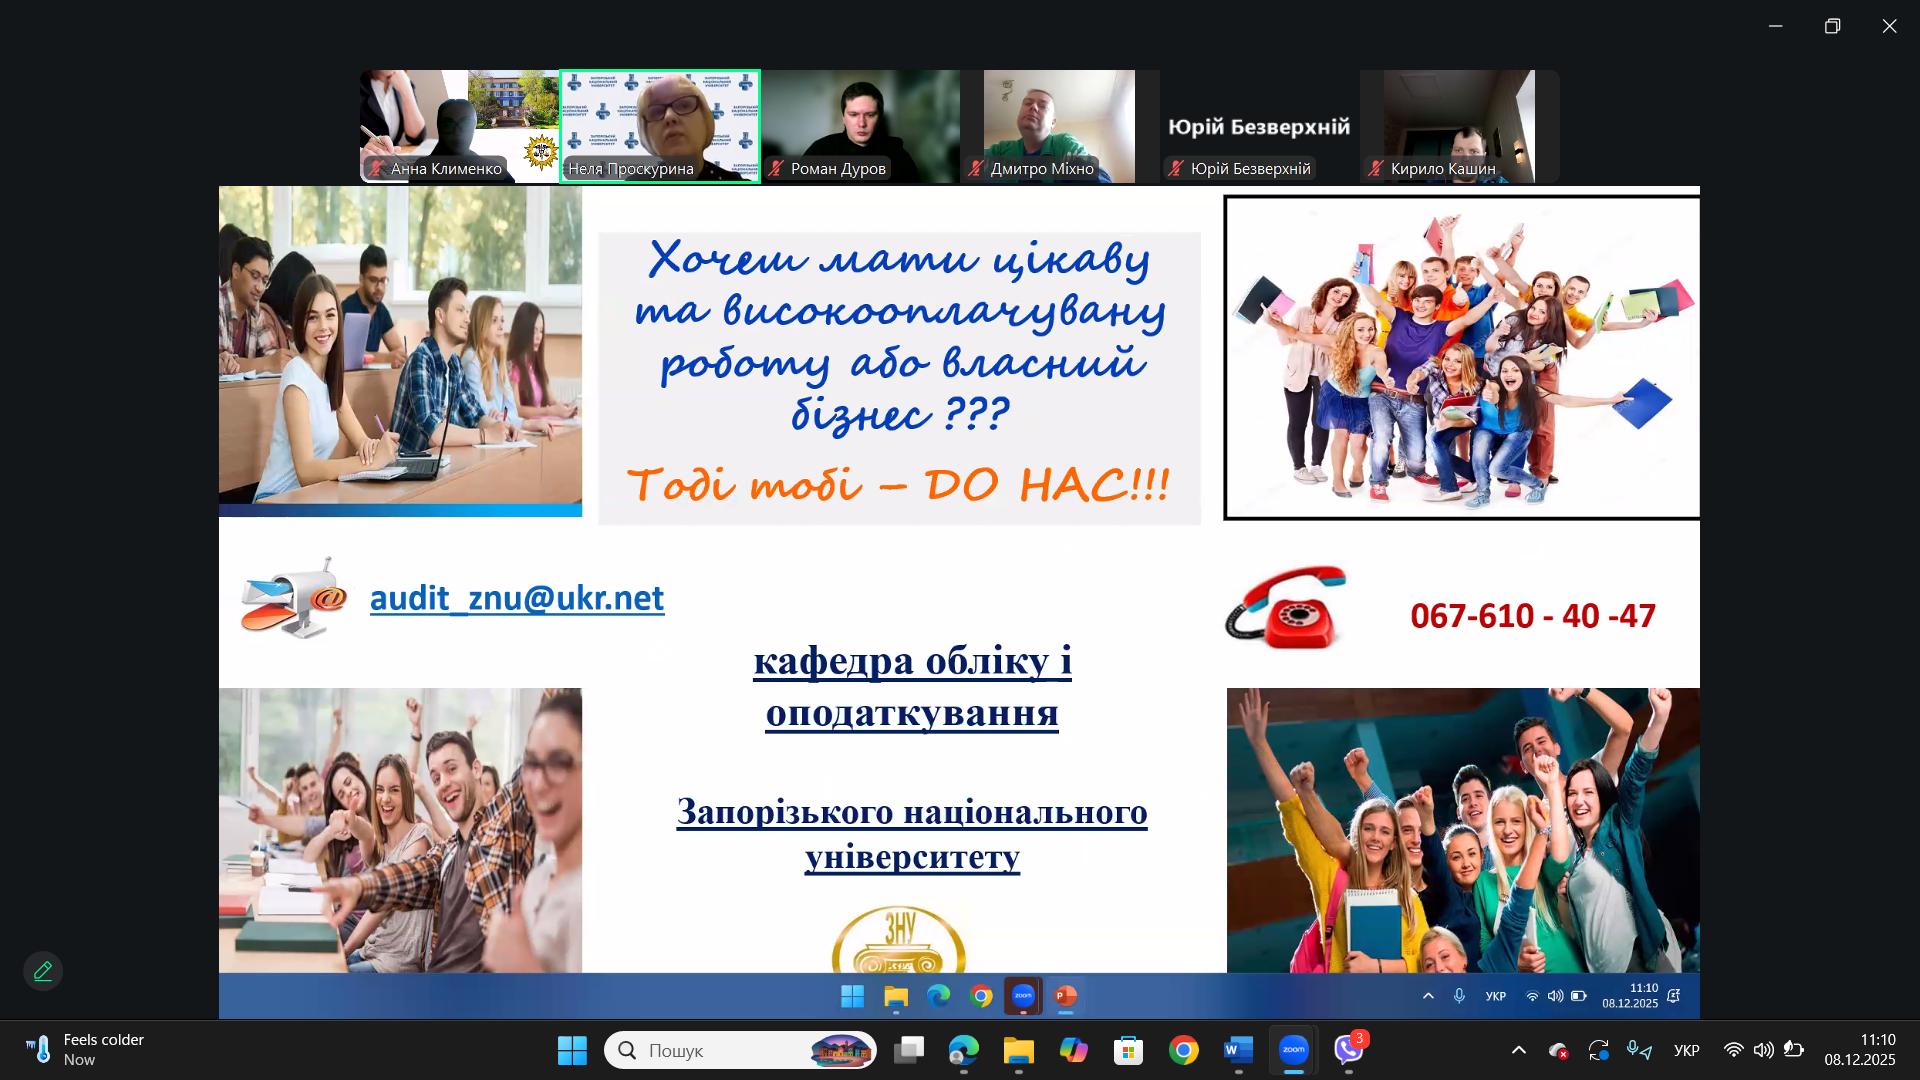Click the audit_znu@ukr.net email link
Screen dimensions: 1920x1080
516,598
